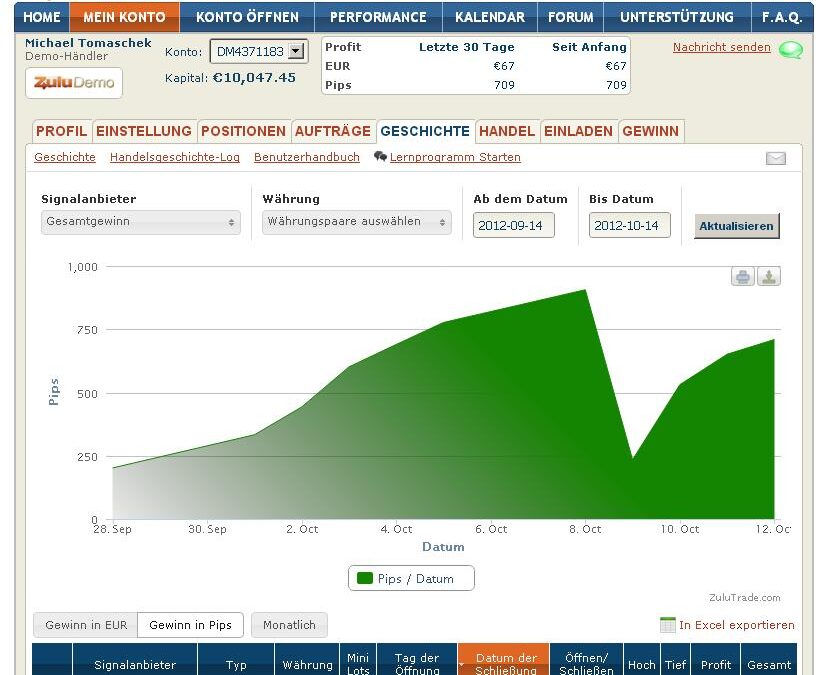
Task: Open the Nachricht senden link
Action: pos(721,47)
